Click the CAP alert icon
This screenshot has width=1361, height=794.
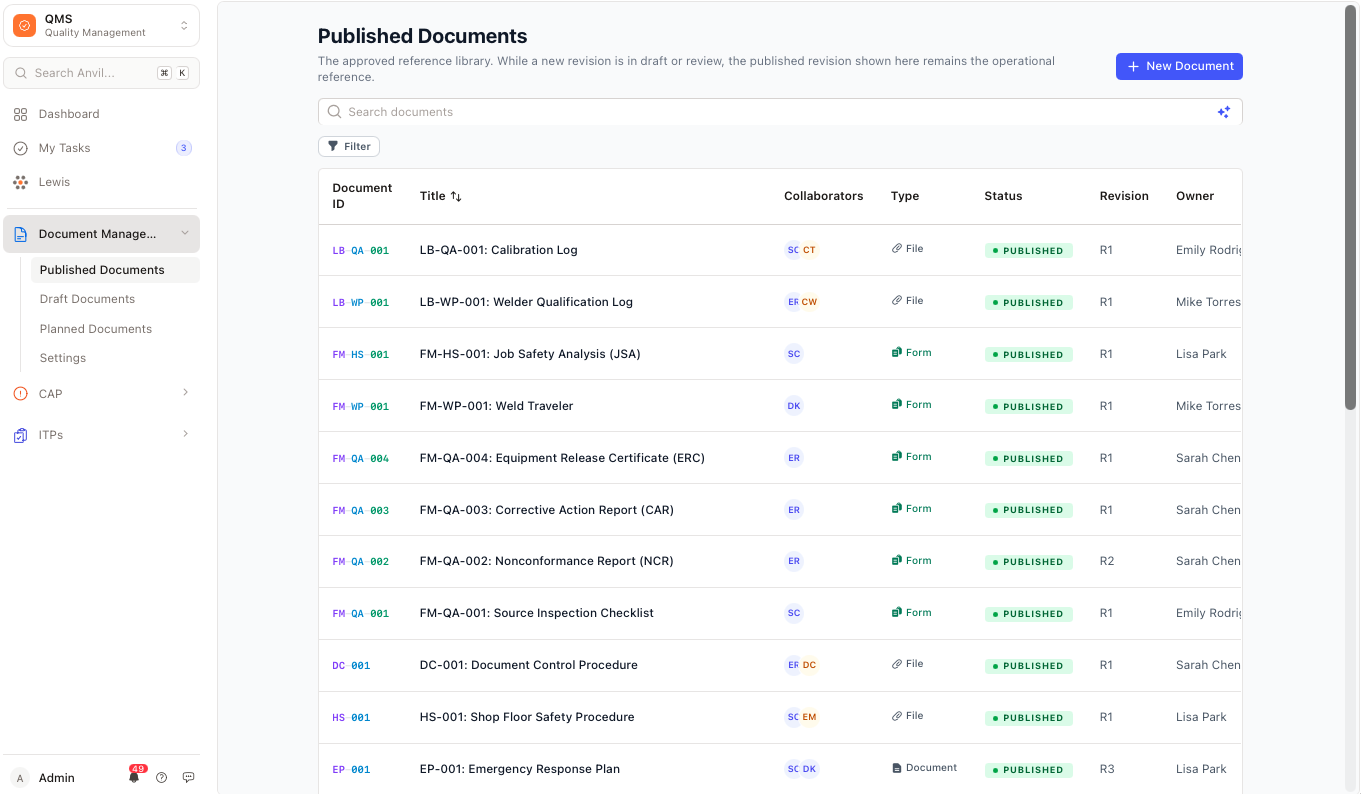point(20,394)
